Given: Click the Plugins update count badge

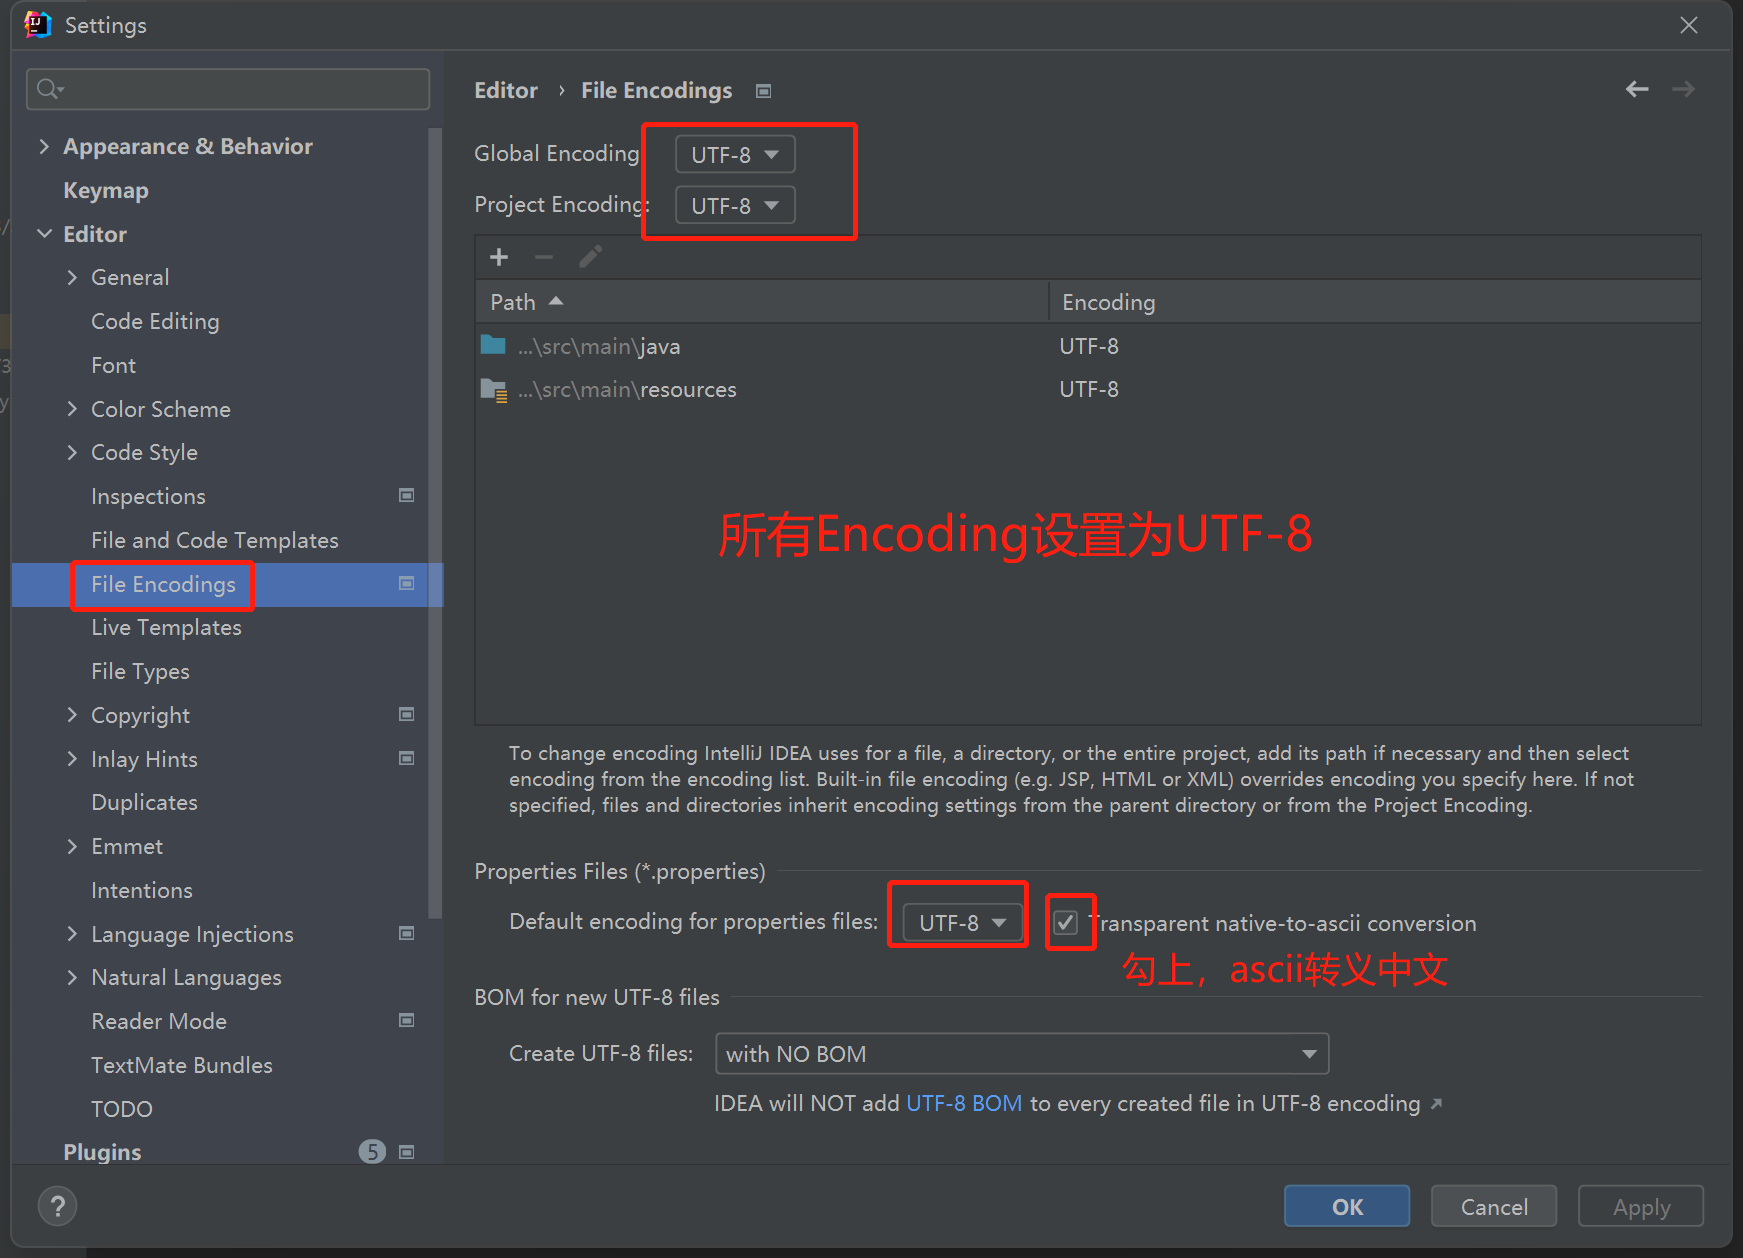Looking at the screenshot, I should tap(372, 1152).
